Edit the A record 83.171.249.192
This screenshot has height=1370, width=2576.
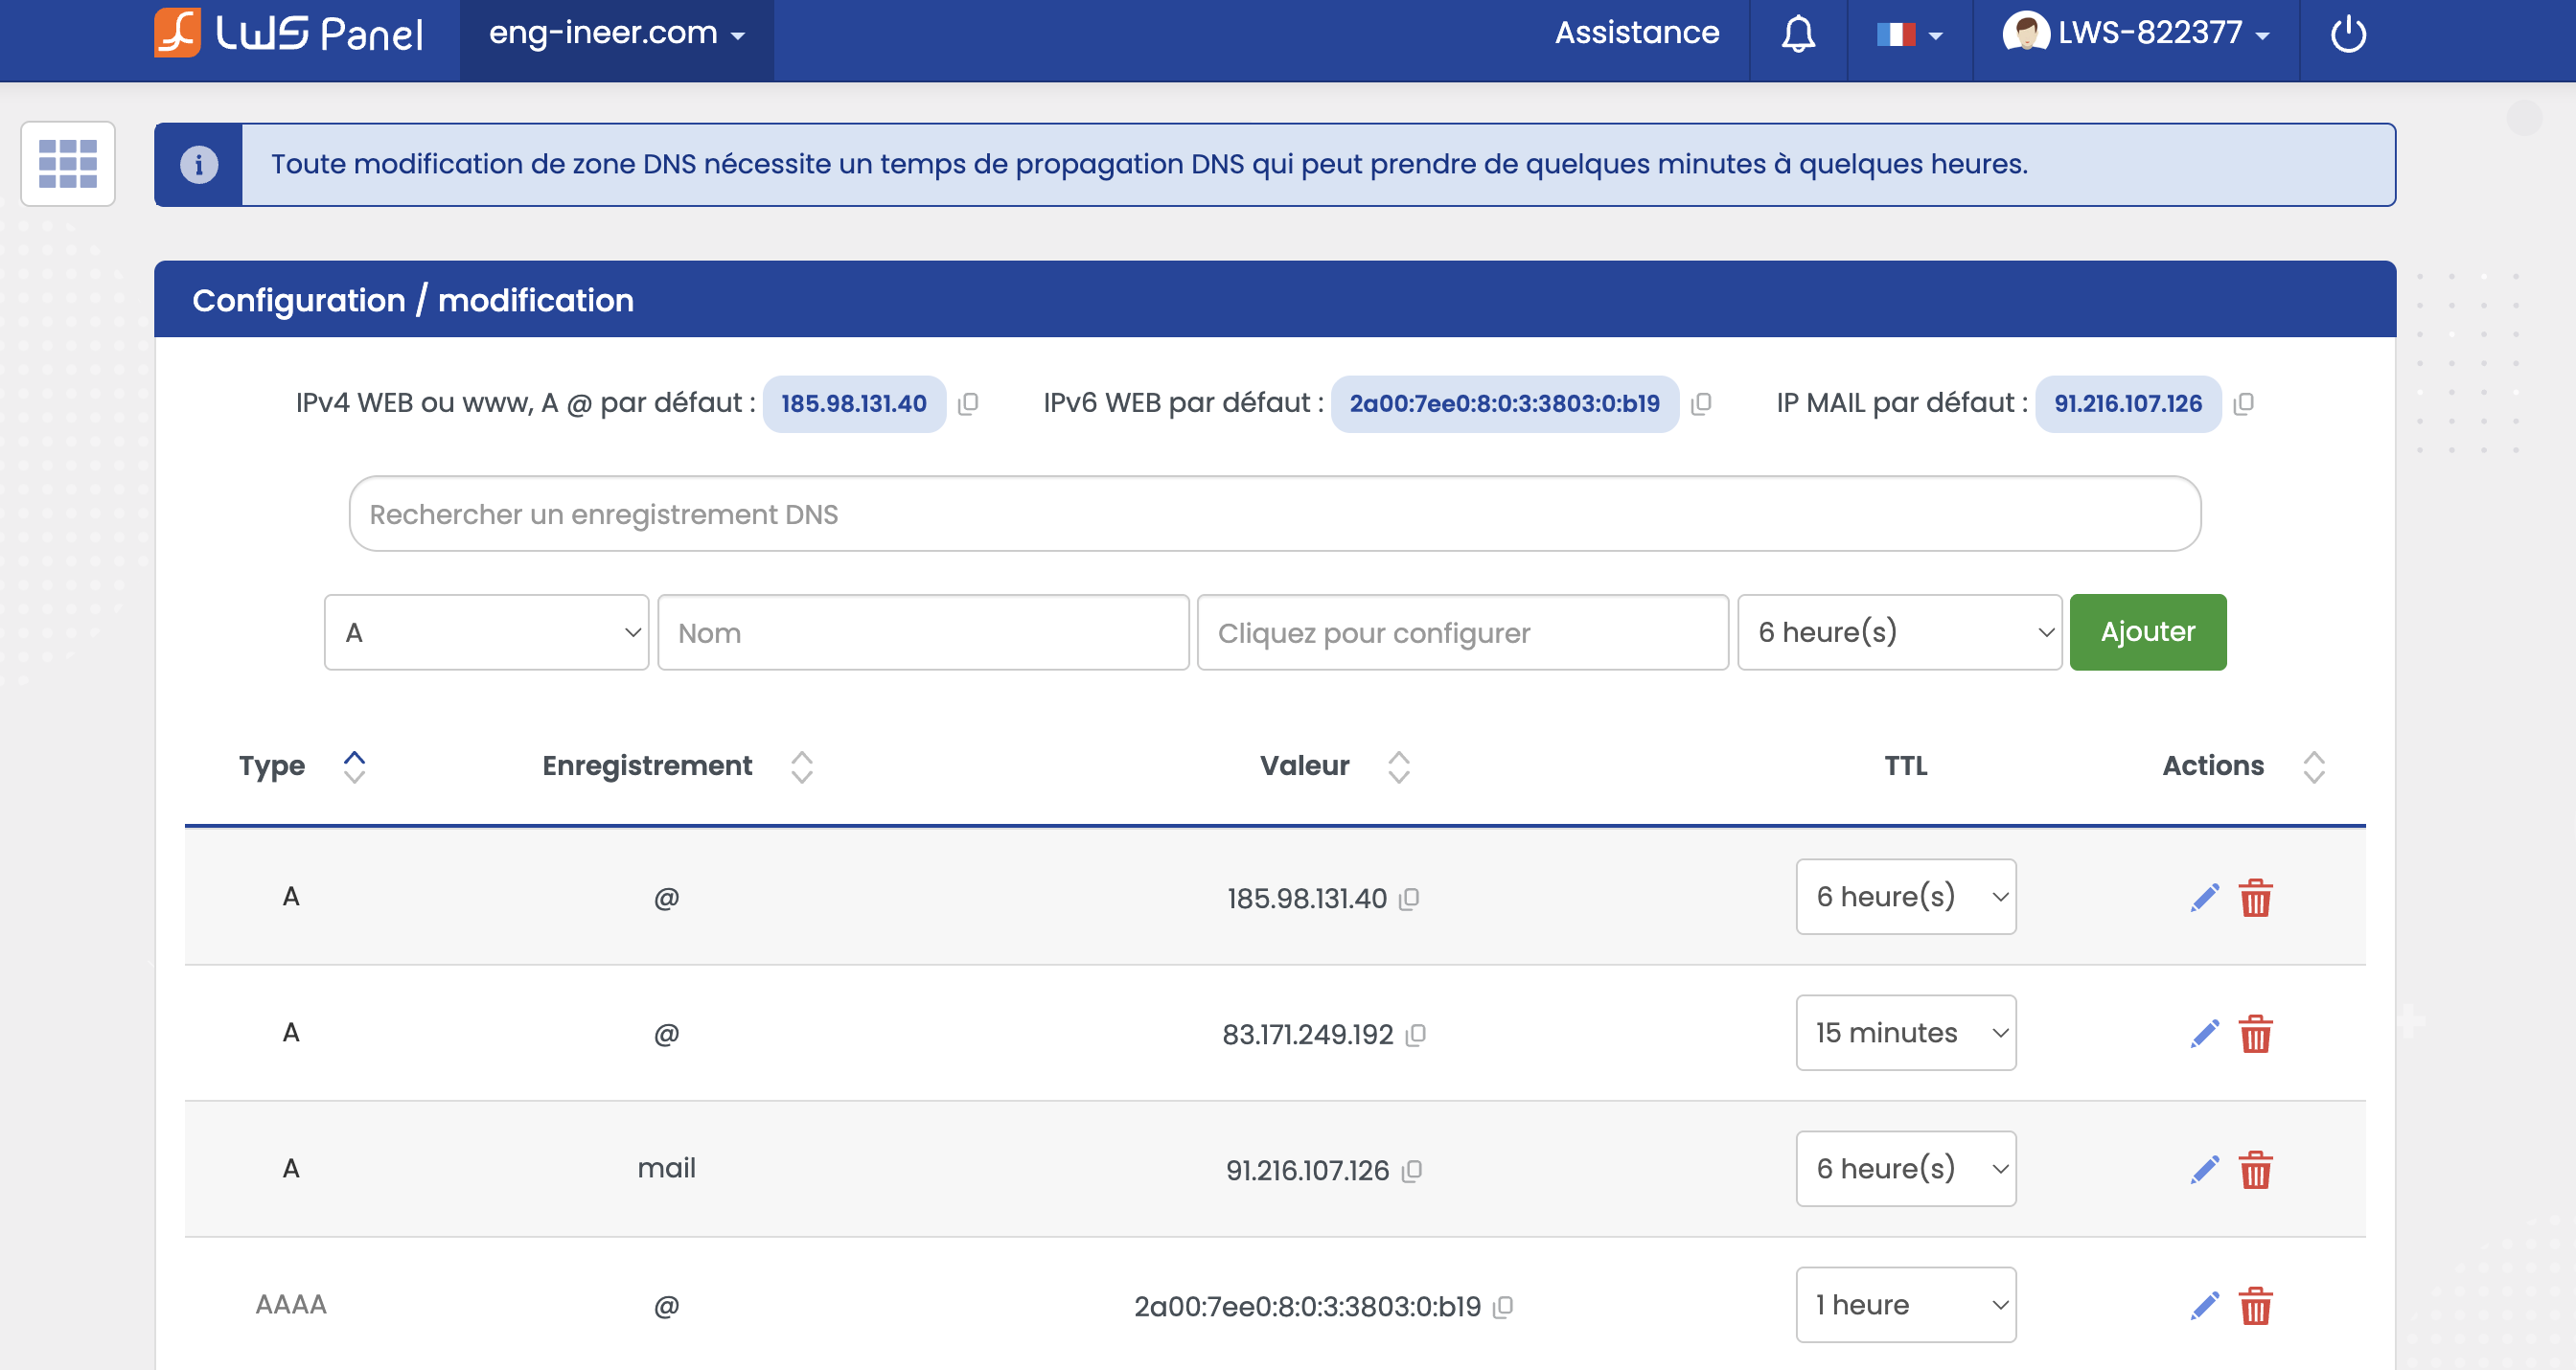coord(2204,1033)
